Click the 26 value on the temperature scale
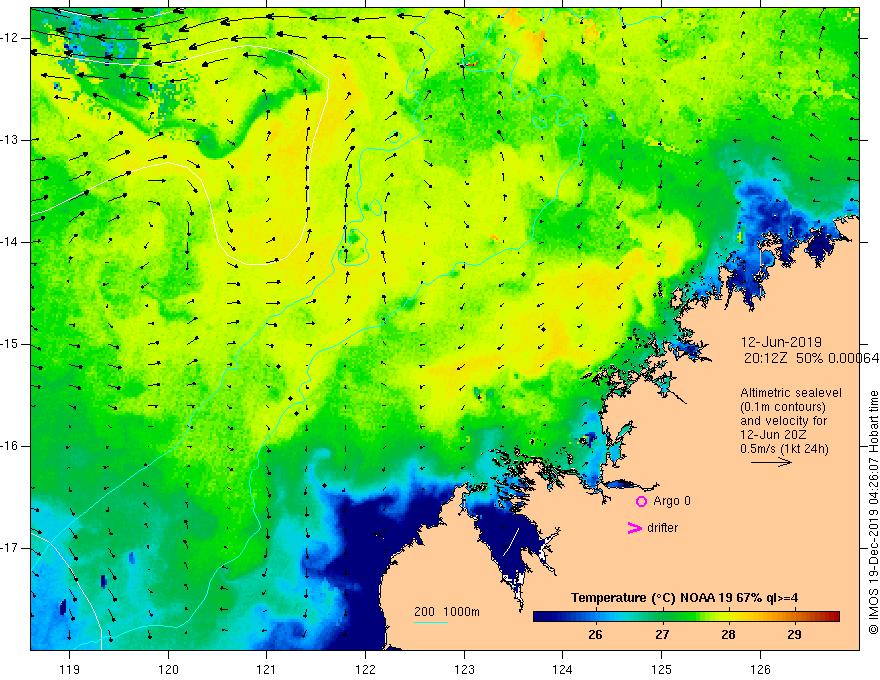The width and height of the screenshot is (880, 680). (x=595, y=635)
